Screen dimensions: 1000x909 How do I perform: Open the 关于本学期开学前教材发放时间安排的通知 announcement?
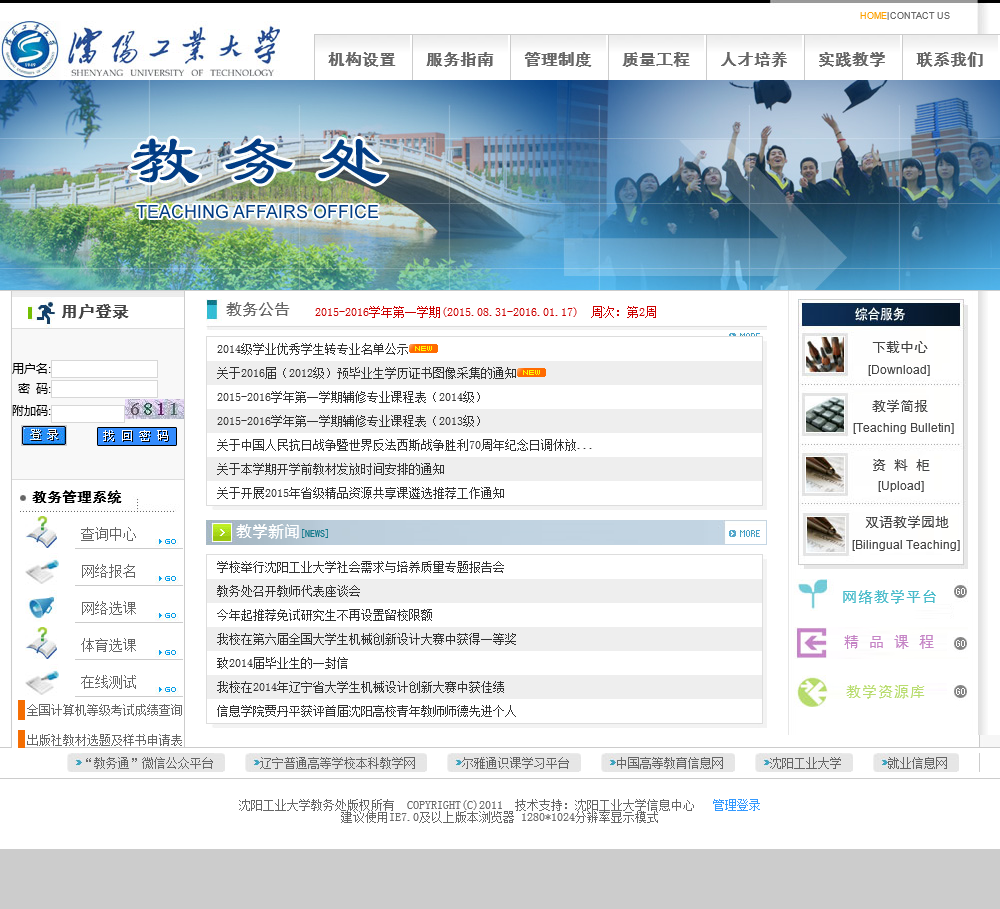point(330,469)
